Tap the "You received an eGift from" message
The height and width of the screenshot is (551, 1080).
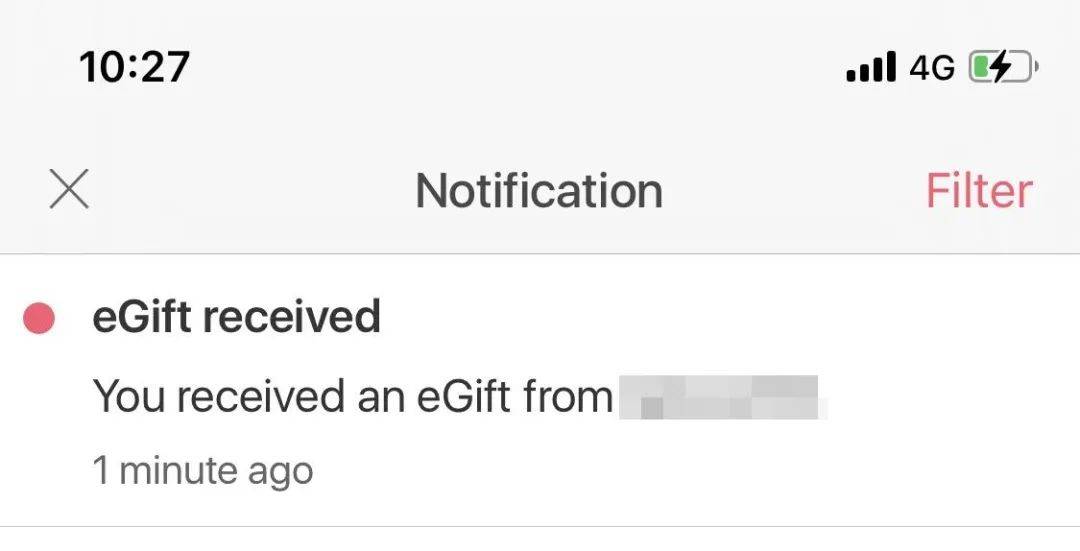(352, 397)
